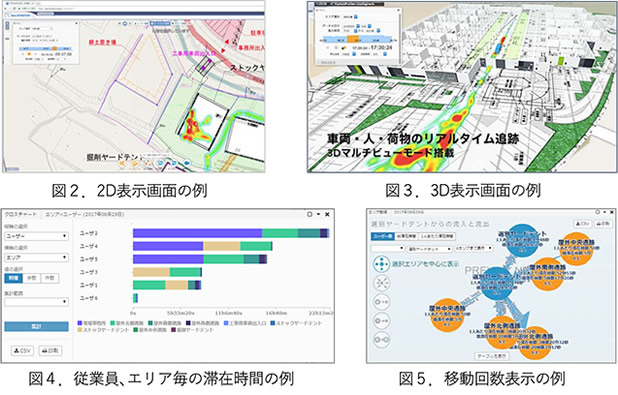Select the first value toggle in cross chart
Viewport: 618px width, 395px height.
click(x=13, y=278)
